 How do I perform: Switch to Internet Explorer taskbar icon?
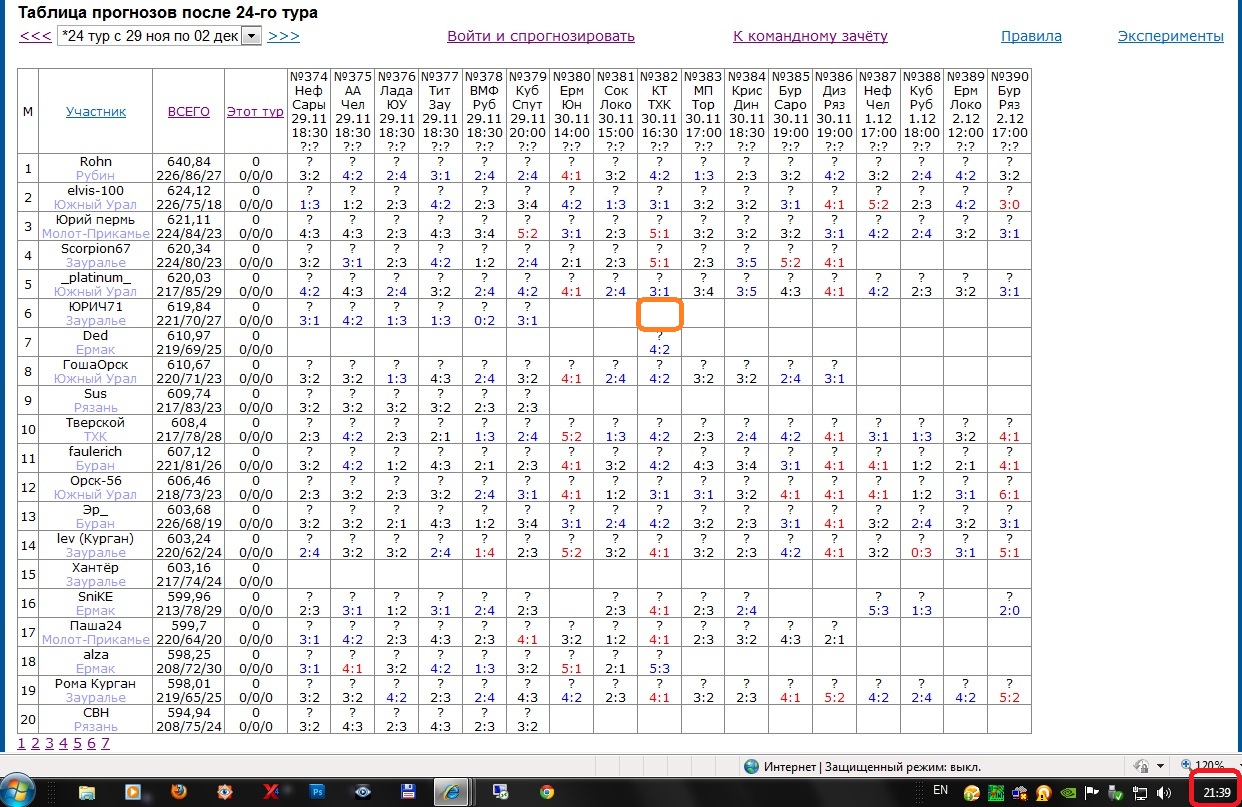pyautogui.click(x=454, y=792)
